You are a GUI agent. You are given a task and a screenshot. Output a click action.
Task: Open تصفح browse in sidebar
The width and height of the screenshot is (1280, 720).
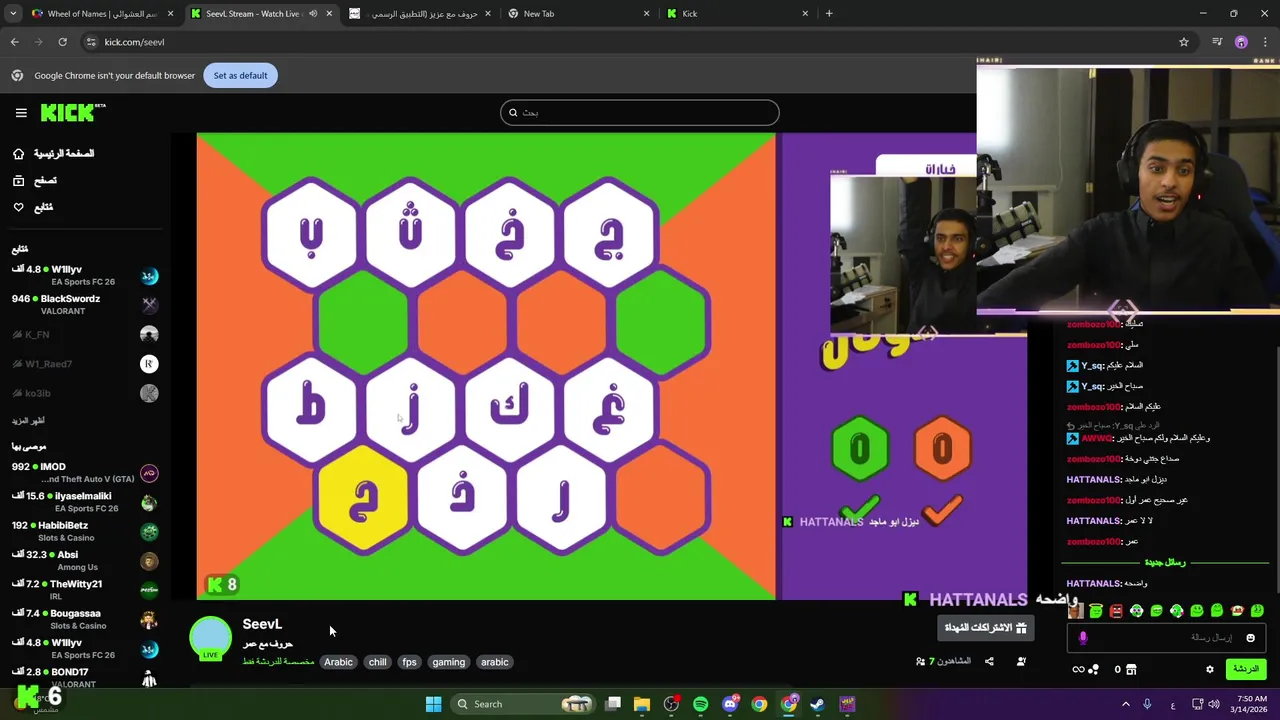35,181
